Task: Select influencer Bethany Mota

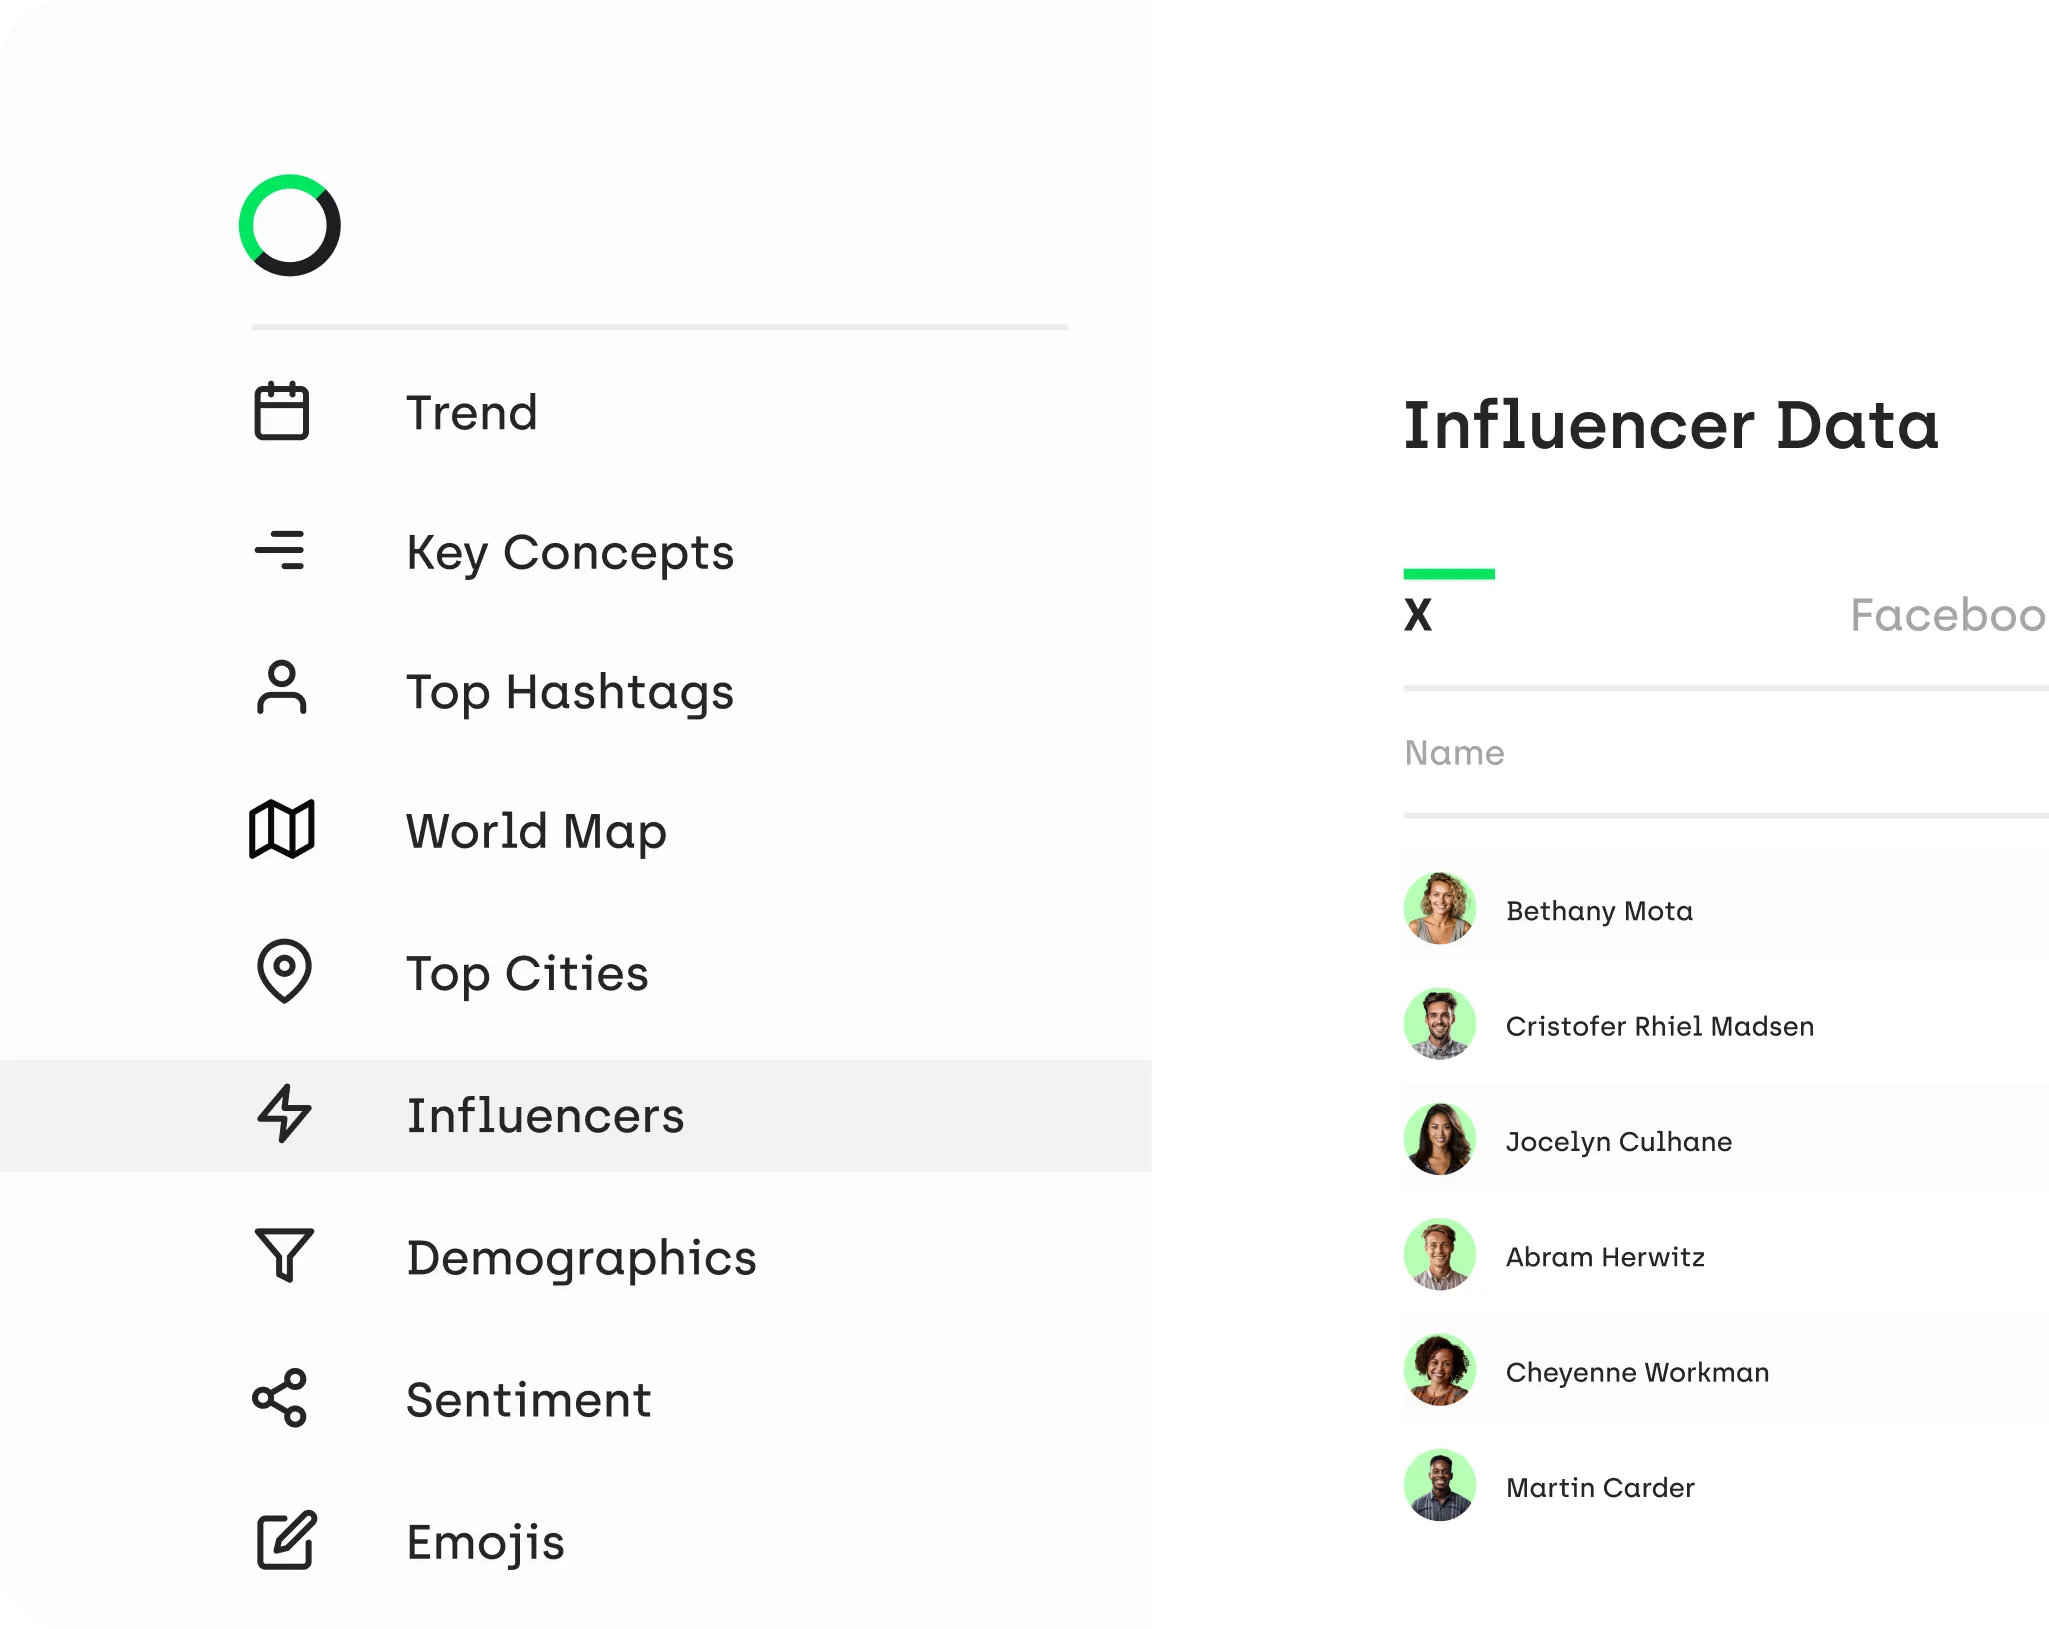Action: (1599, 910)
